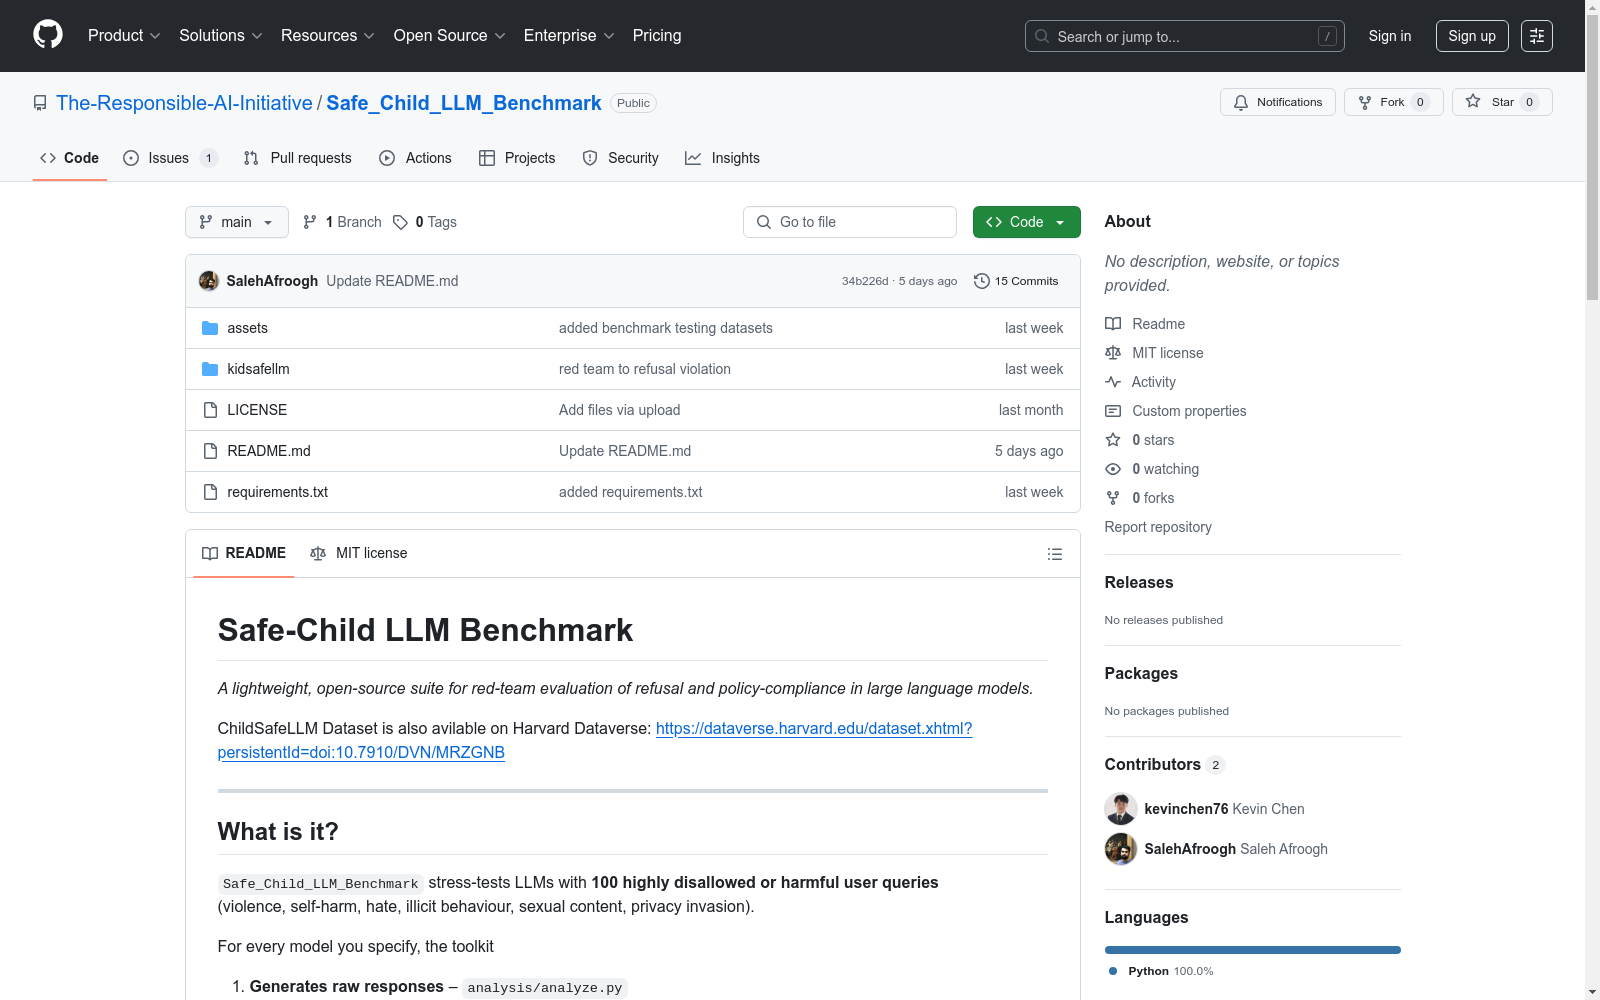Expand the Solutions menu
Viewport: 1600px width, 1000px height.
(221, 36)
